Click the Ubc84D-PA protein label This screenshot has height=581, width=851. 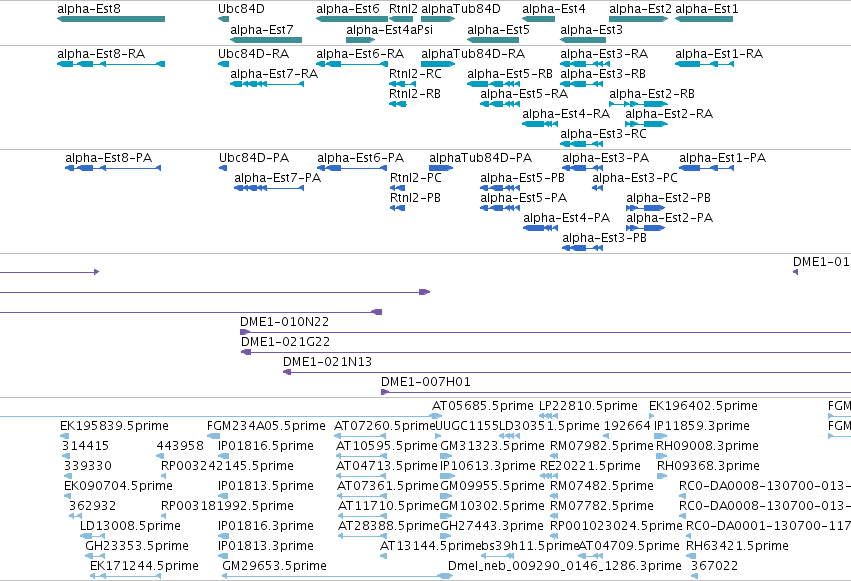(253, 158)
